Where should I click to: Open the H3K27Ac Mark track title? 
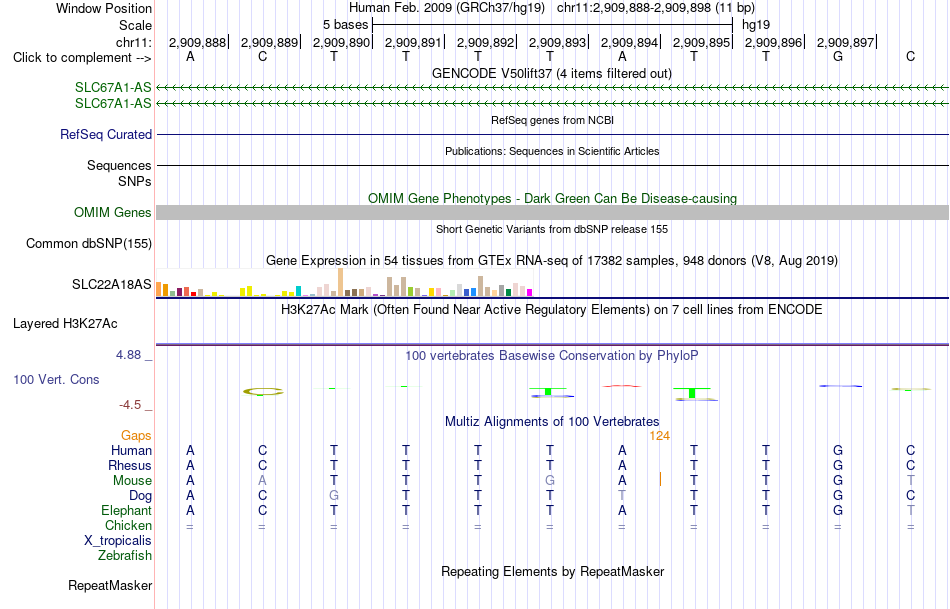click(552, 310)
